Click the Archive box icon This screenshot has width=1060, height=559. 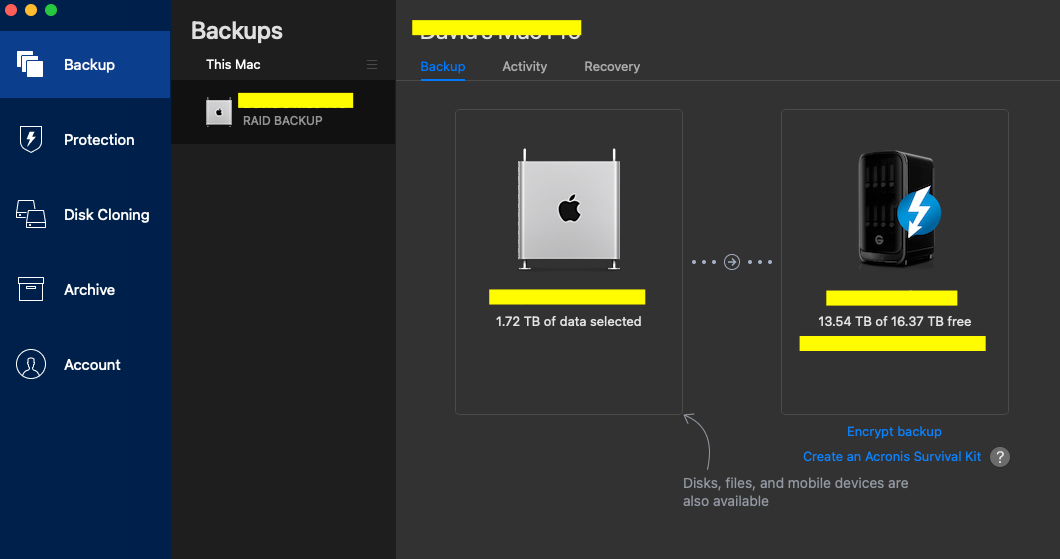point(30,289)
